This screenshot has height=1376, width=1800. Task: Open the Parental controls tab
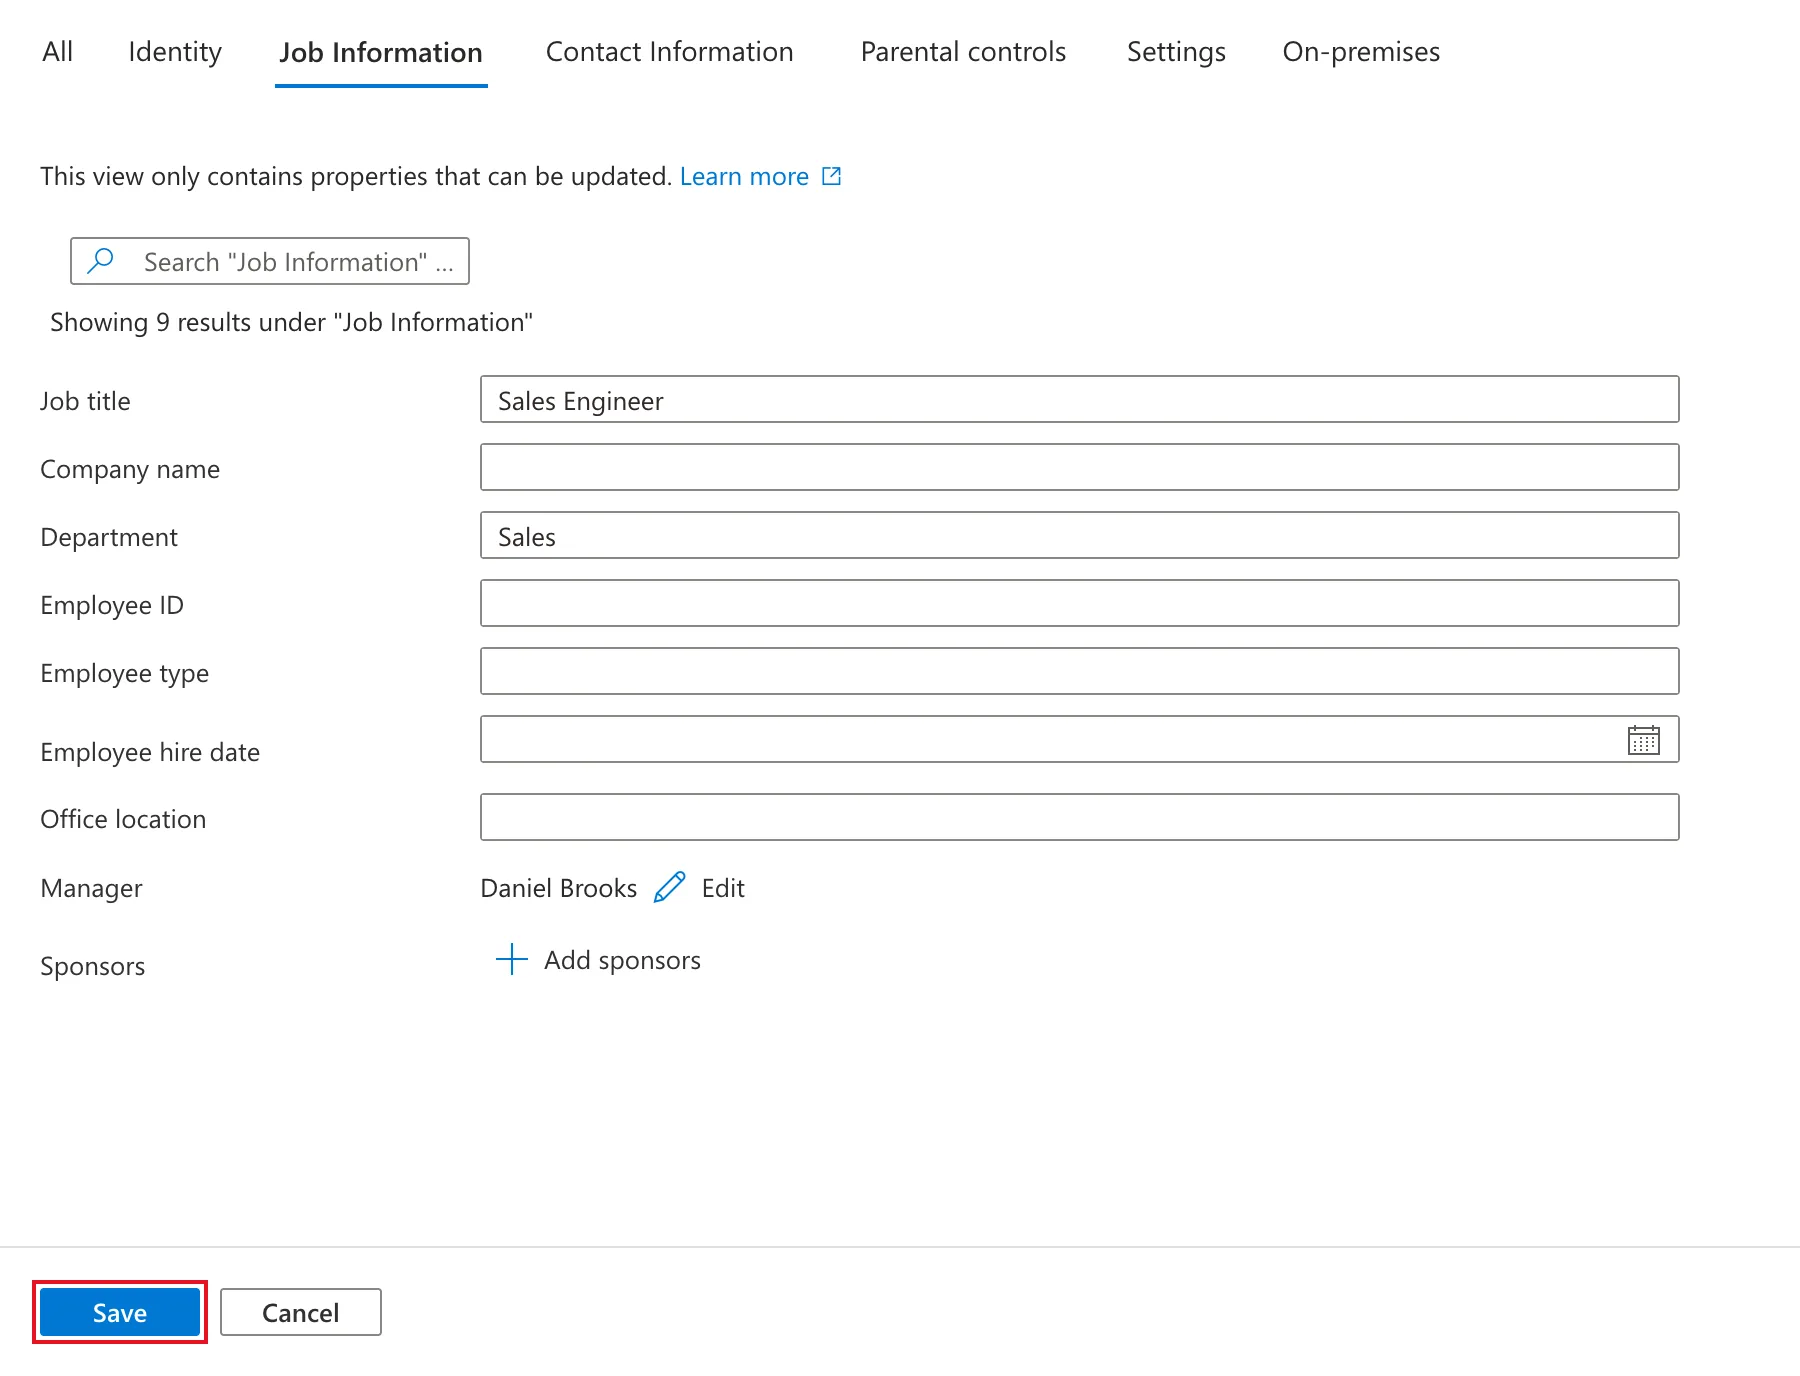coord(963,52)
